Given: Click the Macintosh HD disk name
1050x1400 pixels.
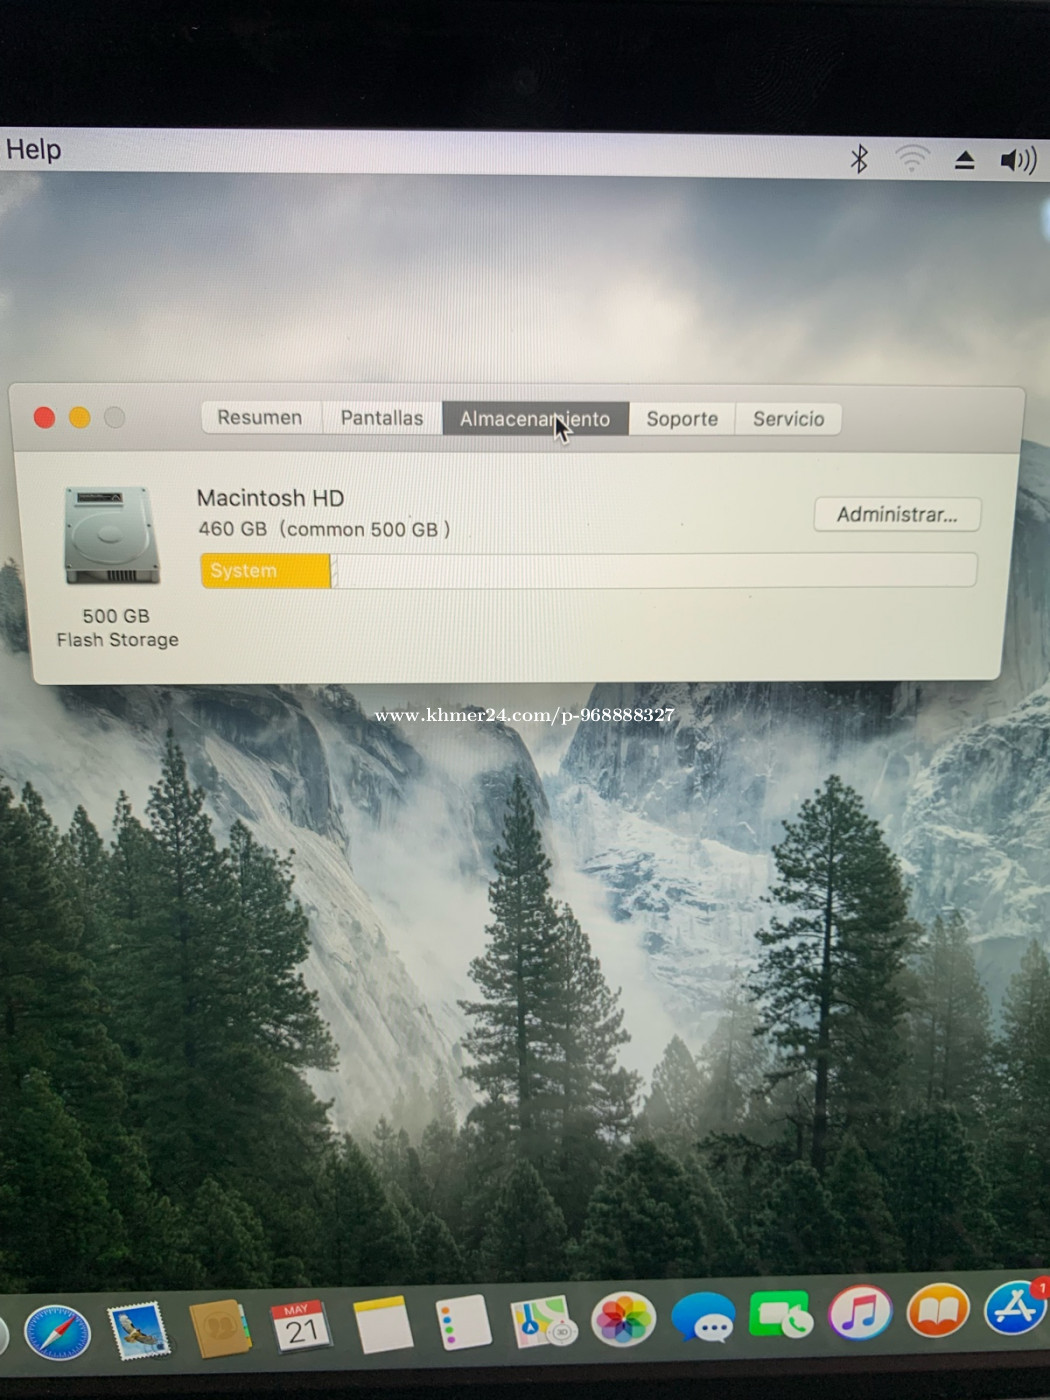Looking at the screenshot, I should (x=270, y=498).
